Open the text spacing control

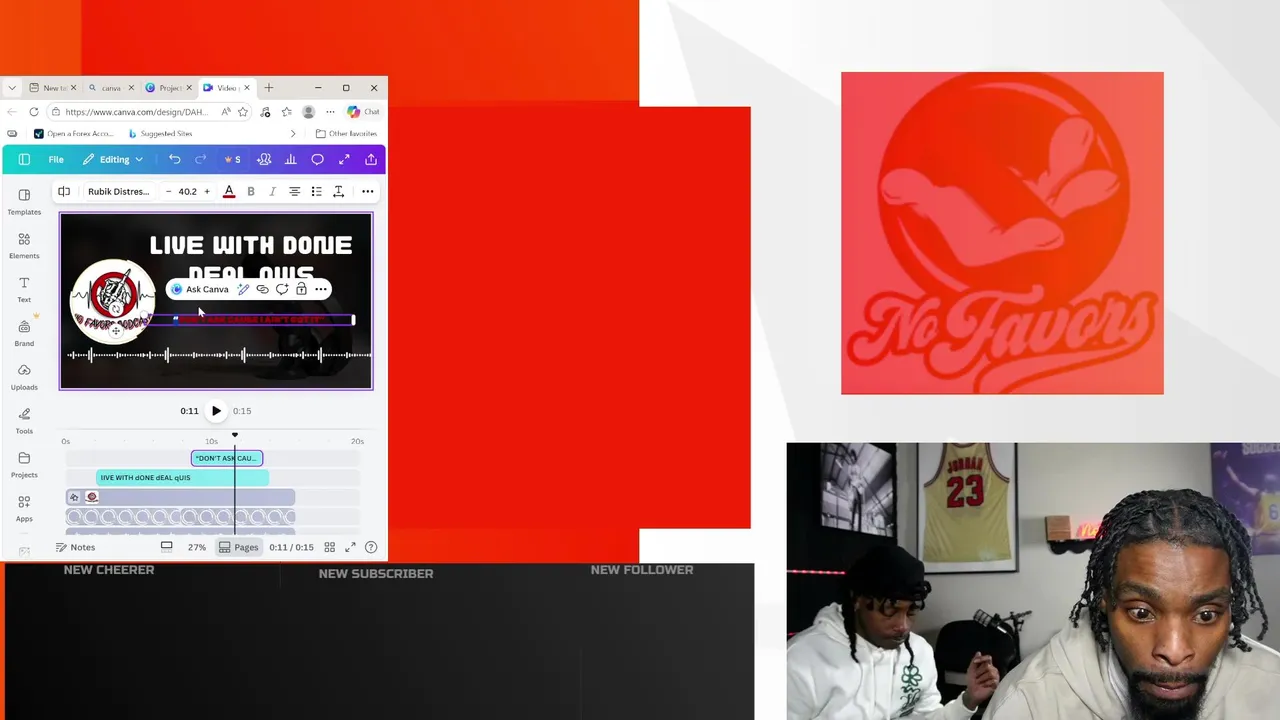pos(338,191)
